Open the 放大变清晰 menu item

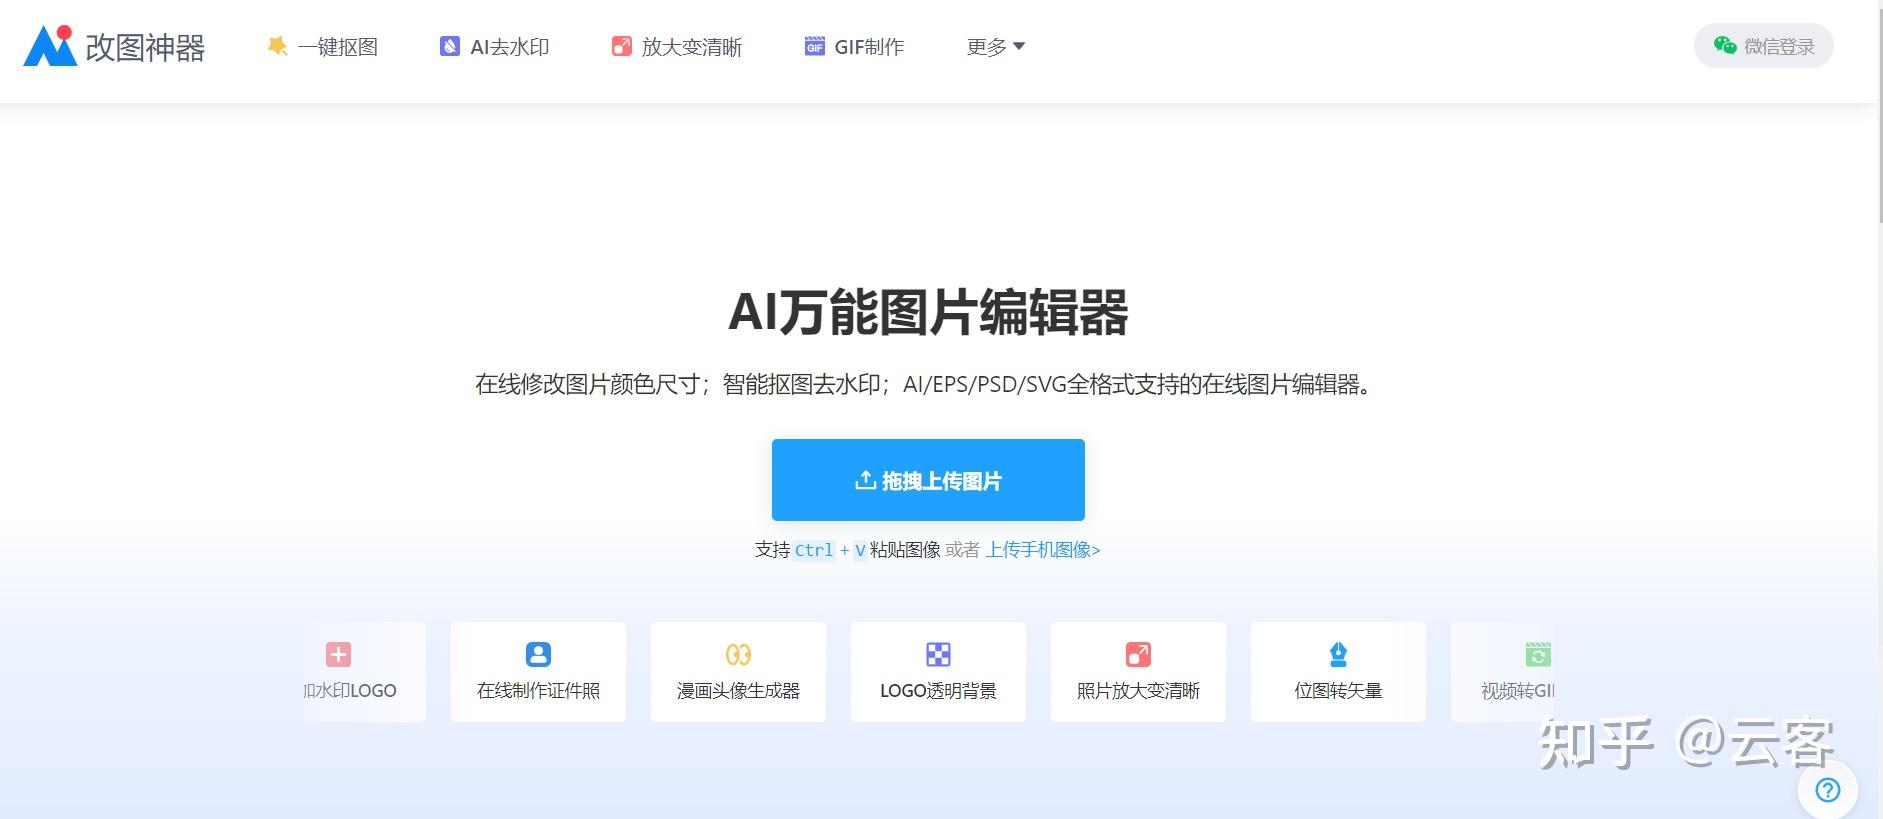pyautogui.click(x=692, y=47)
